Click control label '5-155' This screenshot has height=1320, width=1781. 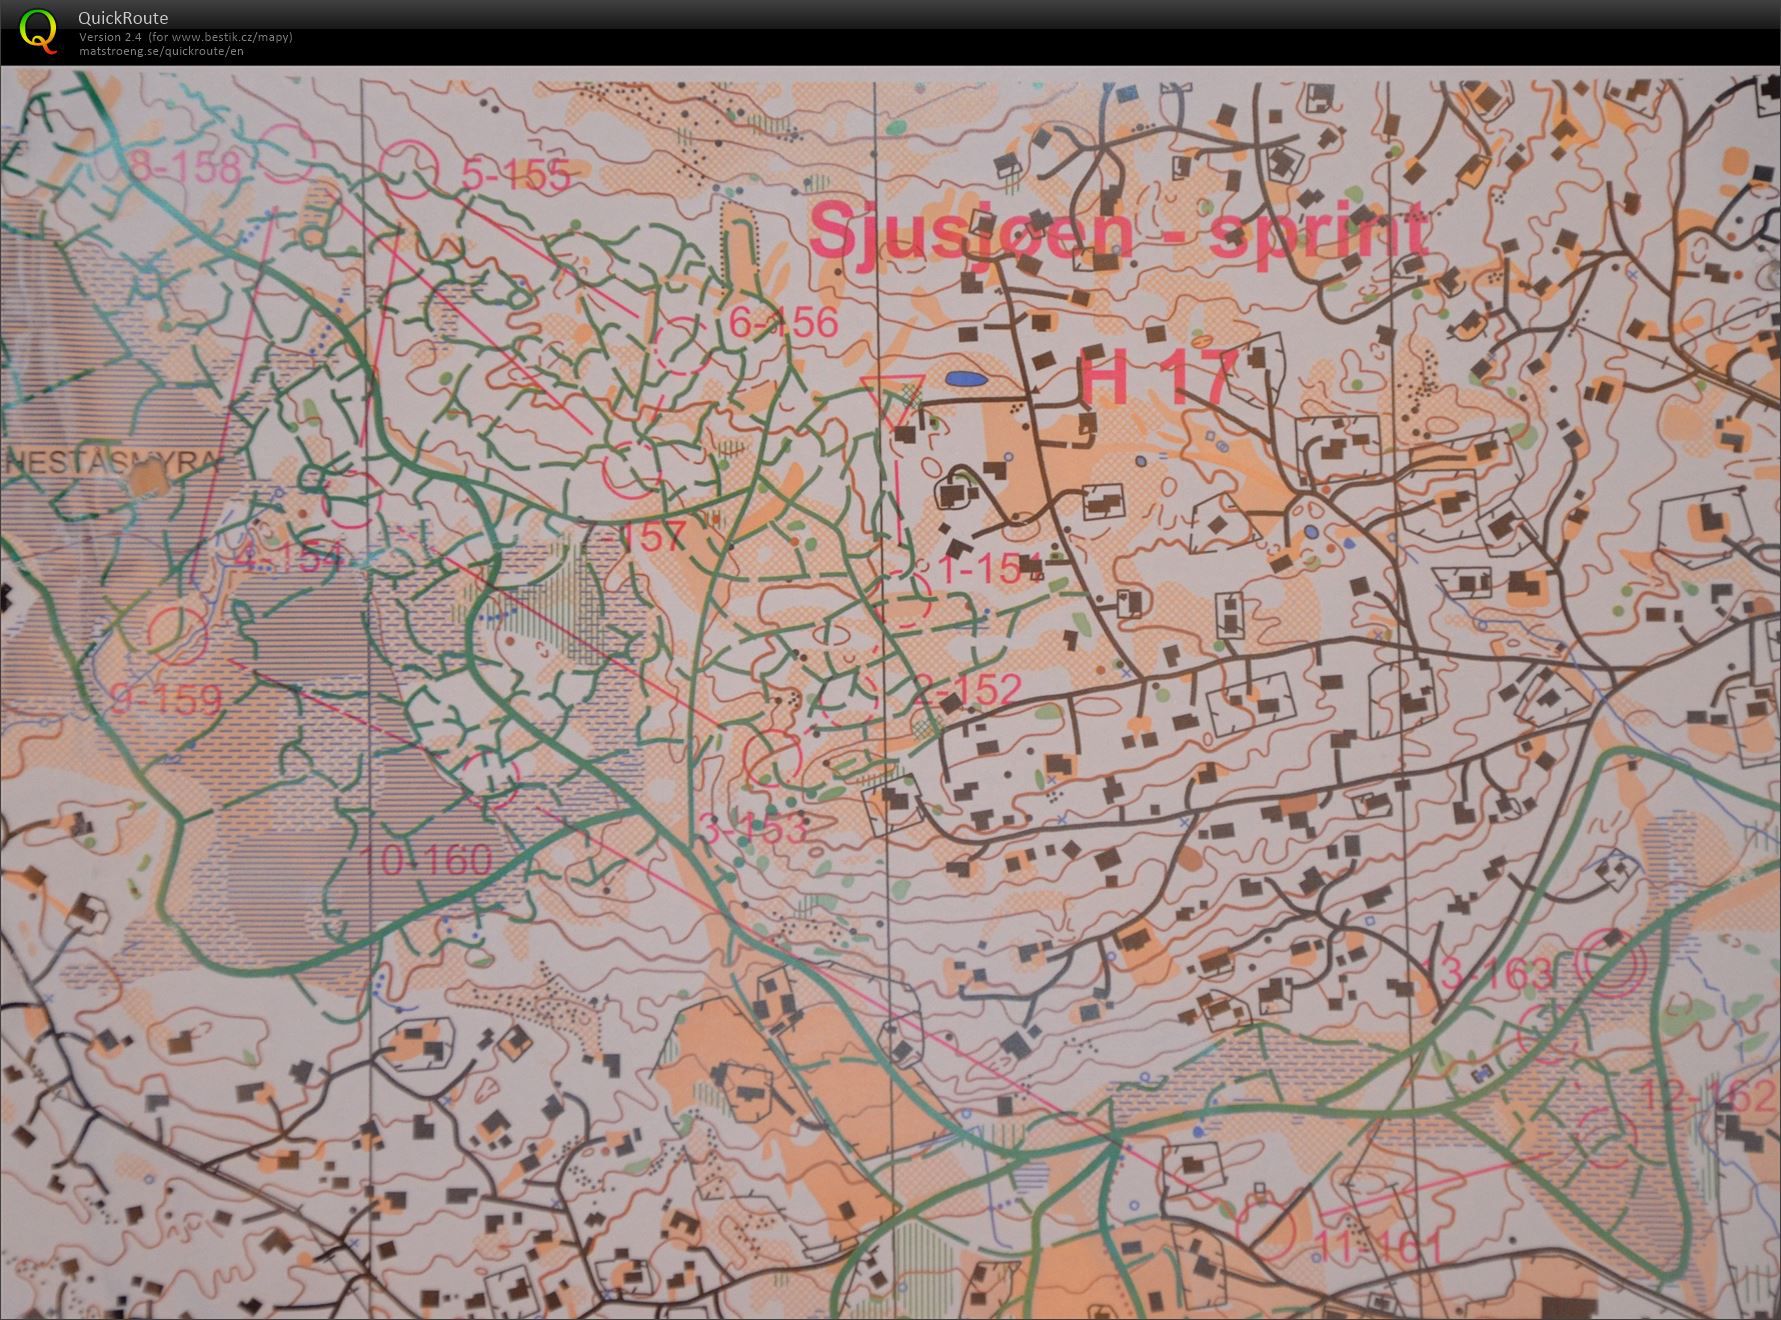coord(516,176)
